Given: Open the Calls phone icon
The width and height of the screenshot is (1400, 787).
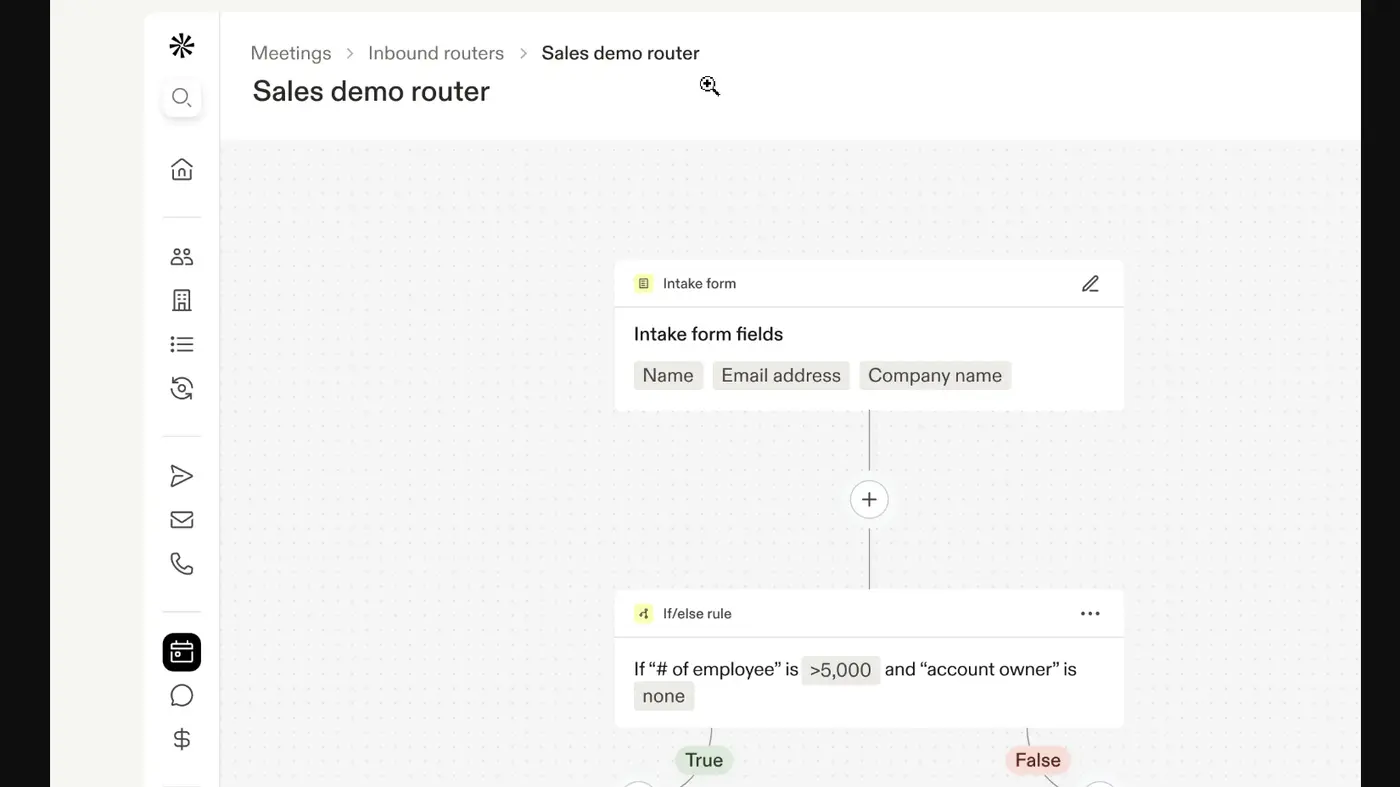Looking at the screenshot, I should click(x=181, y=564).
